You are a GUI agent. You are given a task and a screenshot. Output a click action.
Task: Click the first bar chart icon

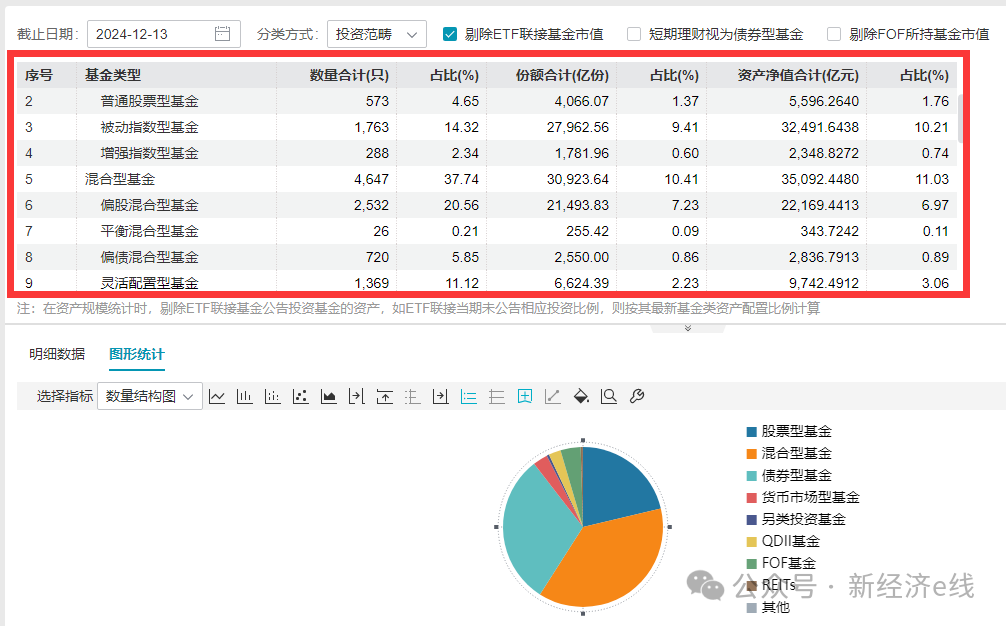[245, 397]
